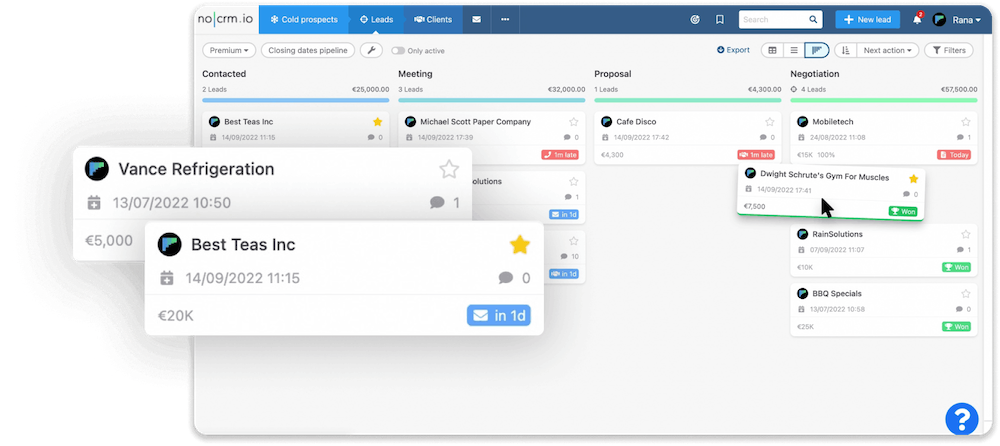
Task: Click the Export link
Action: pos(733,50)
